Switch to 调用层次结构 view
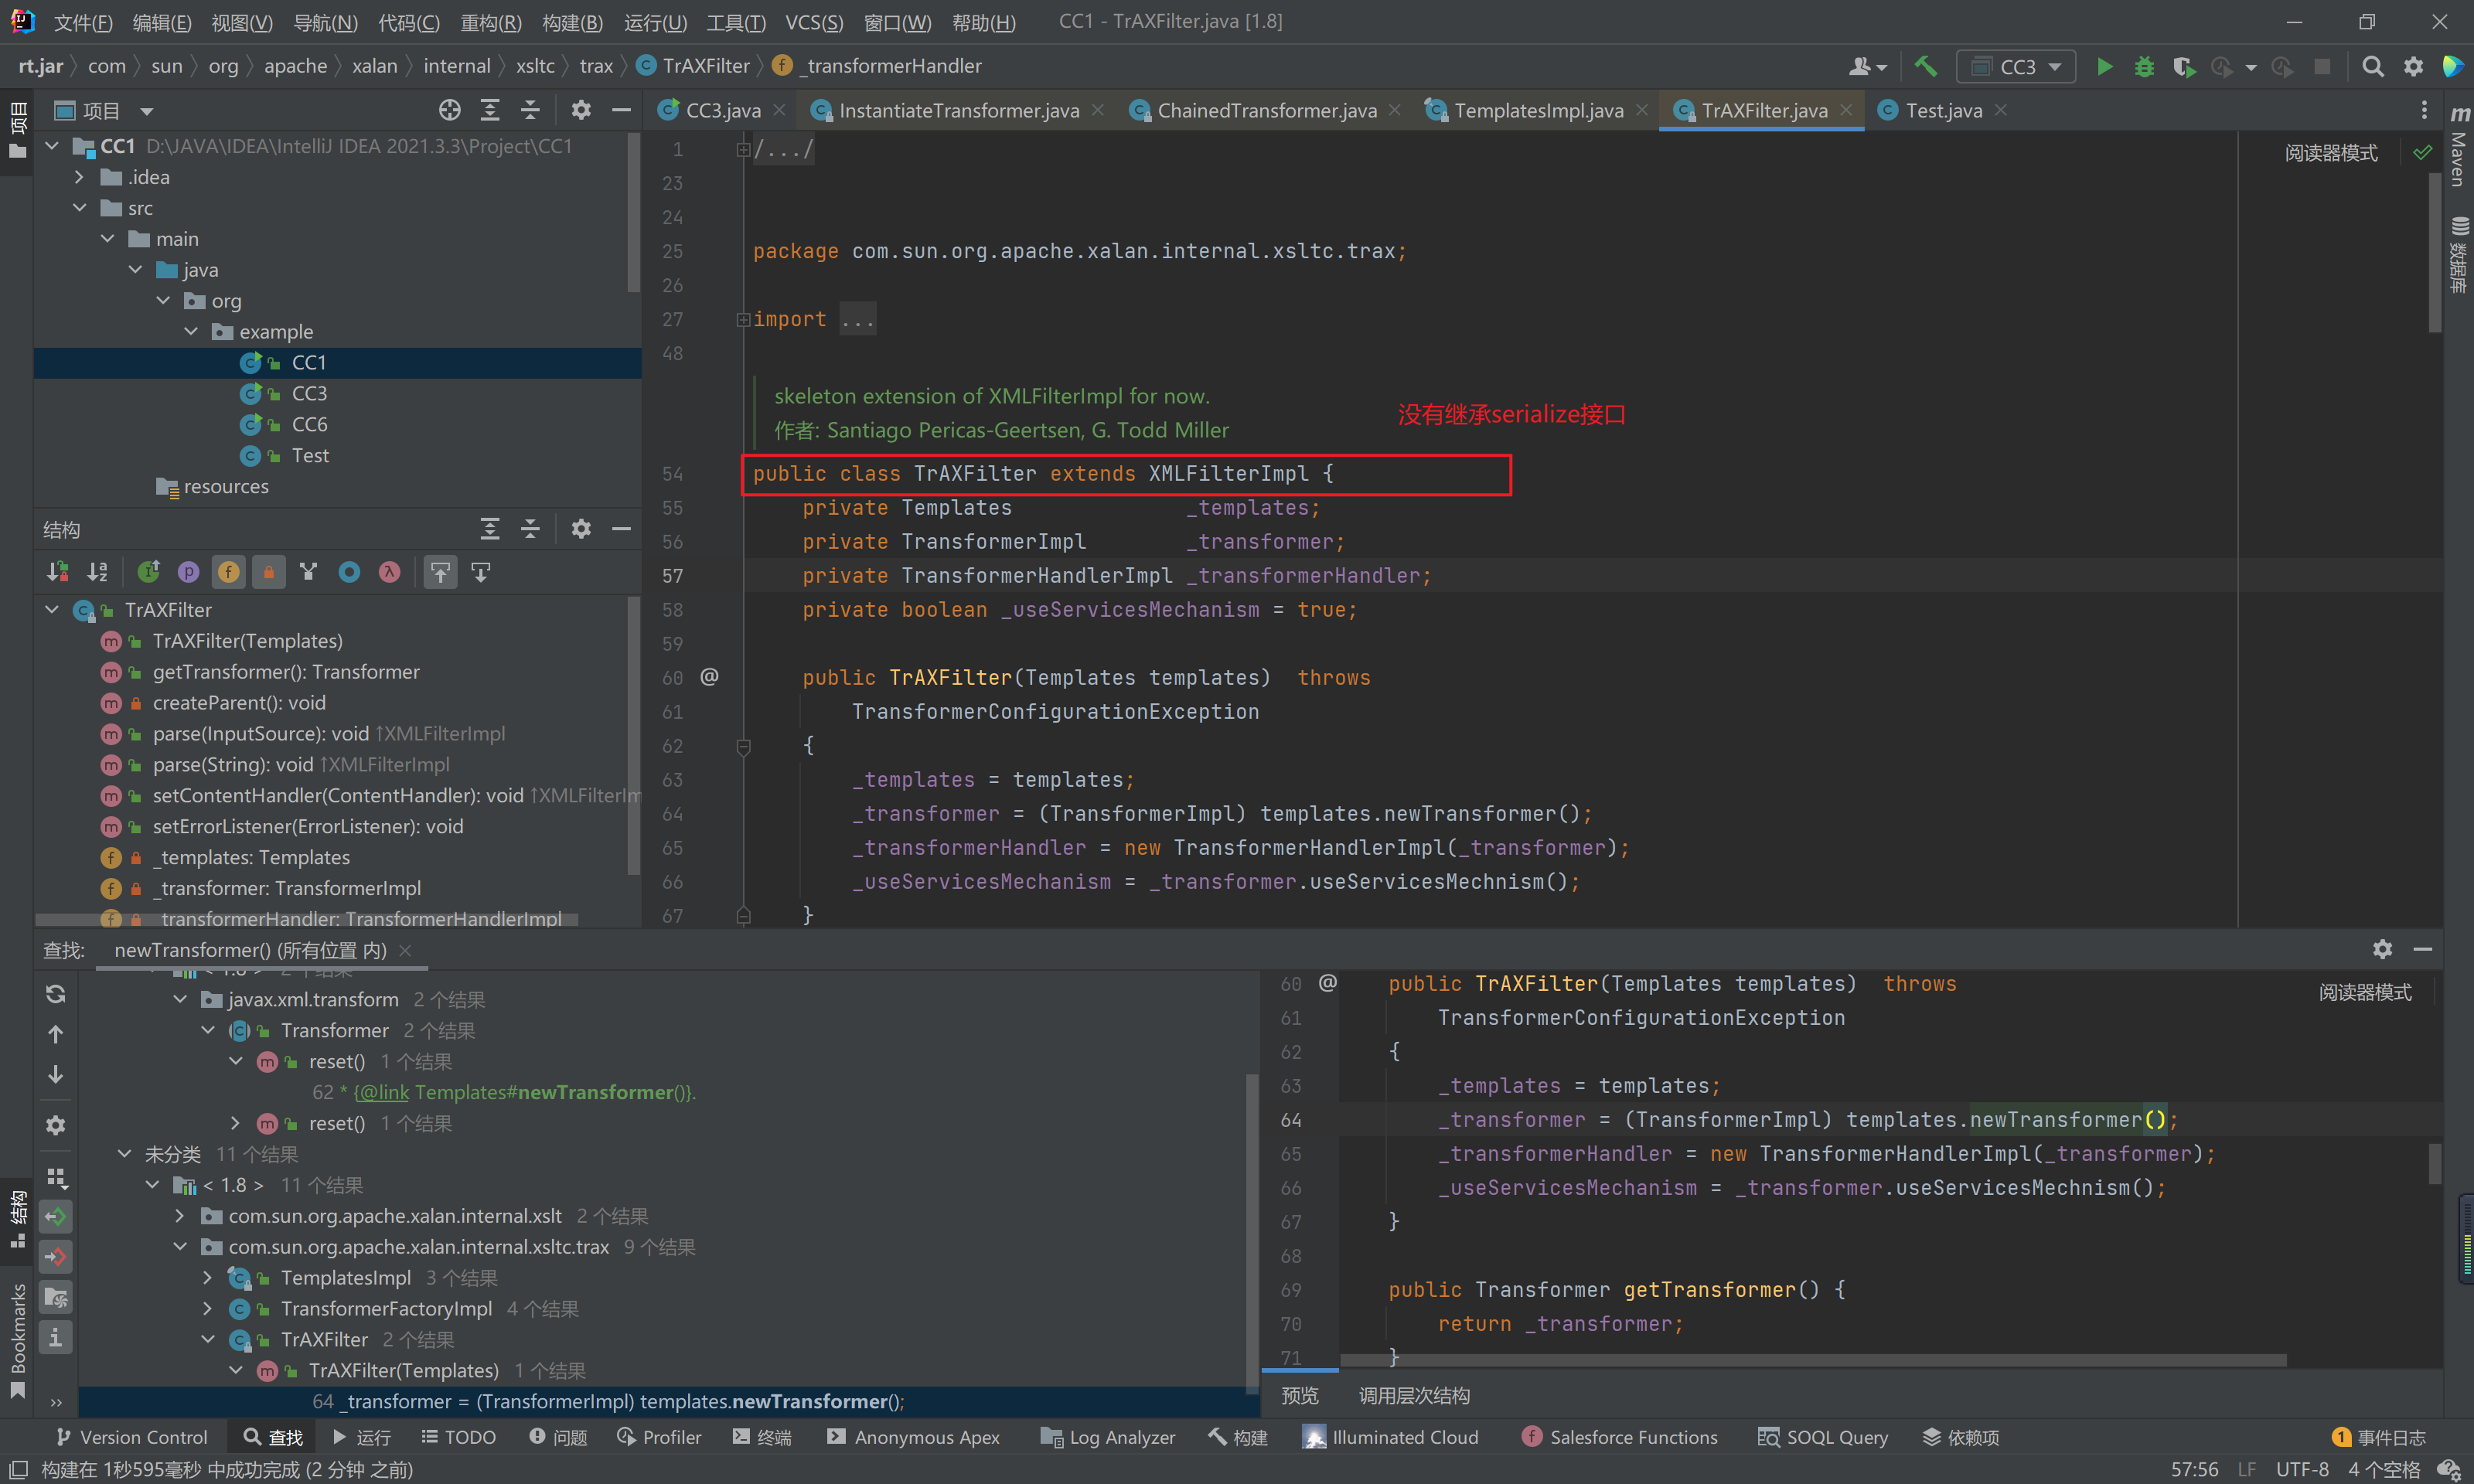The height and width of the screenshot is (1484, 2474). click(1413, 1395)
